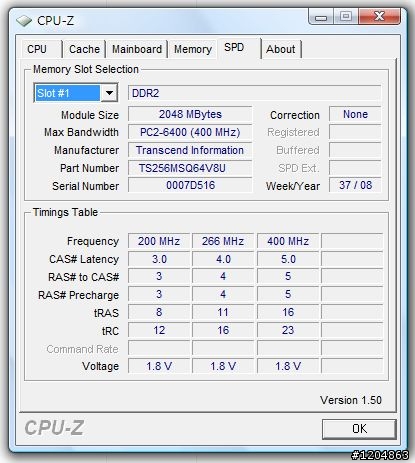415x463 pixels.
Task: Select the CAS# Latency 3.0 cell
Action: [159, 259]
